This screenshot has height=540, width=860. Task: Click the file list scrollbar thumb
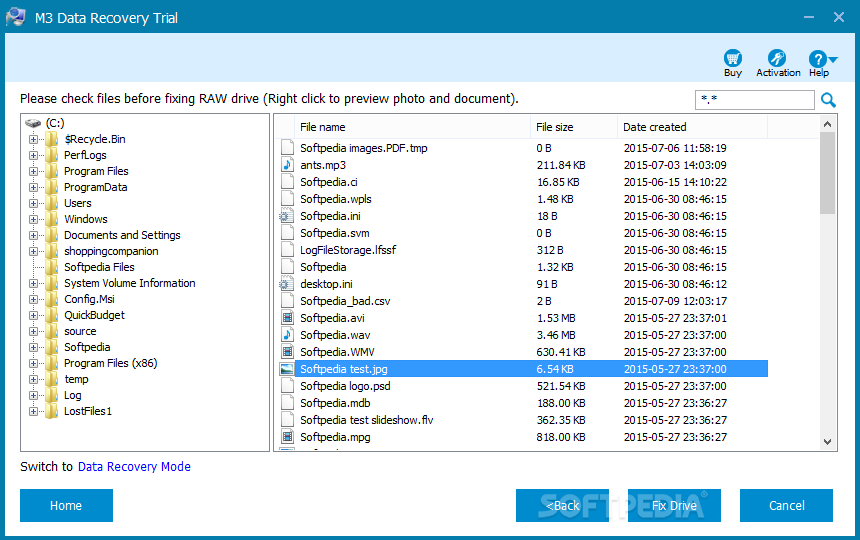(x=828, y=173)
